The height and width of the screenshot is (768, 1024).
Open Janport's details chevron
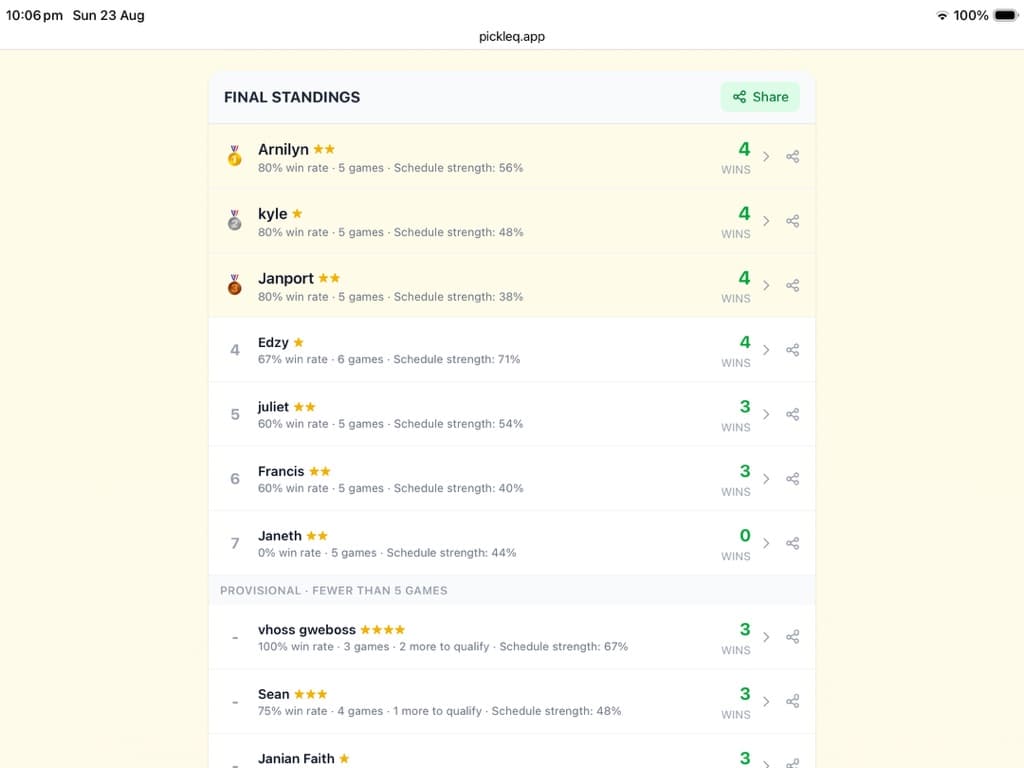tap(766, 285)
